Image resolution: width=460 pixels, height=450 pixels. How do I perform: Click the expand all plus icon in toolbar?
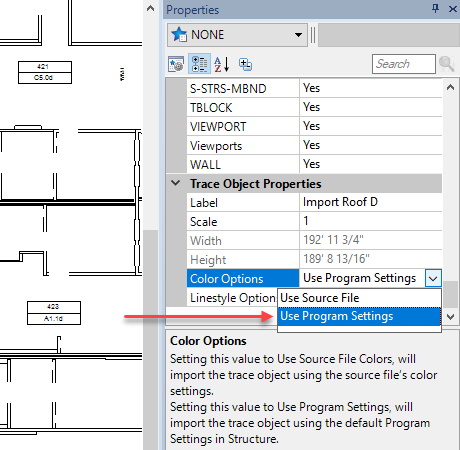coord(245,64)
